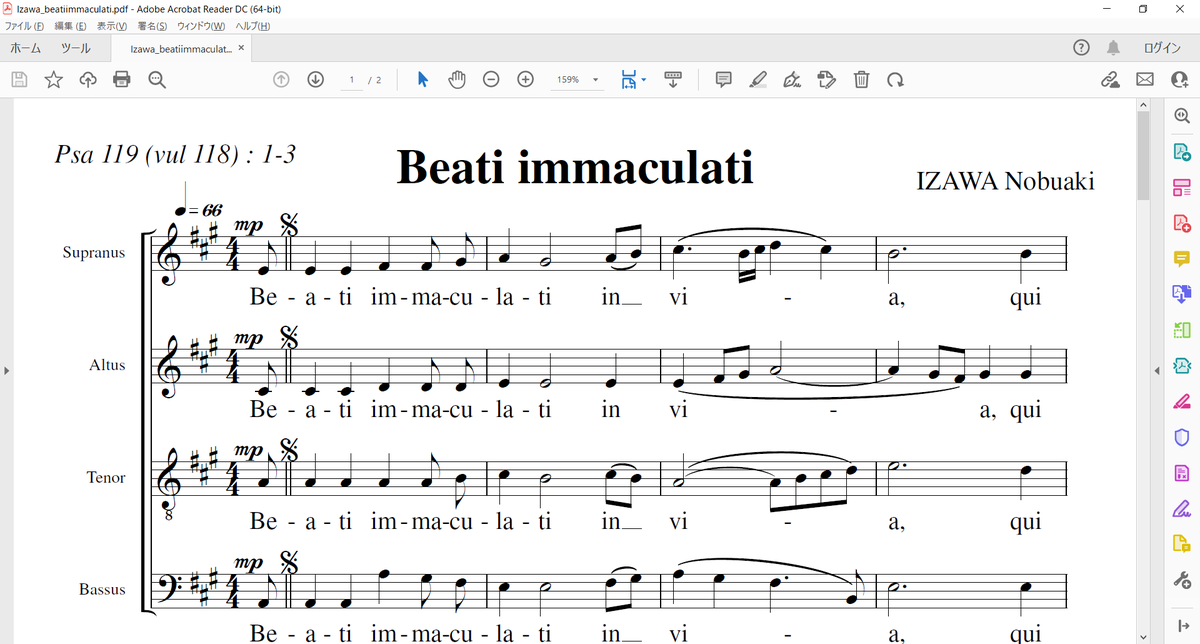This screenshot has height=644, width=1200.
Task: Zoom out with the minus button
Action: [491, 80]
